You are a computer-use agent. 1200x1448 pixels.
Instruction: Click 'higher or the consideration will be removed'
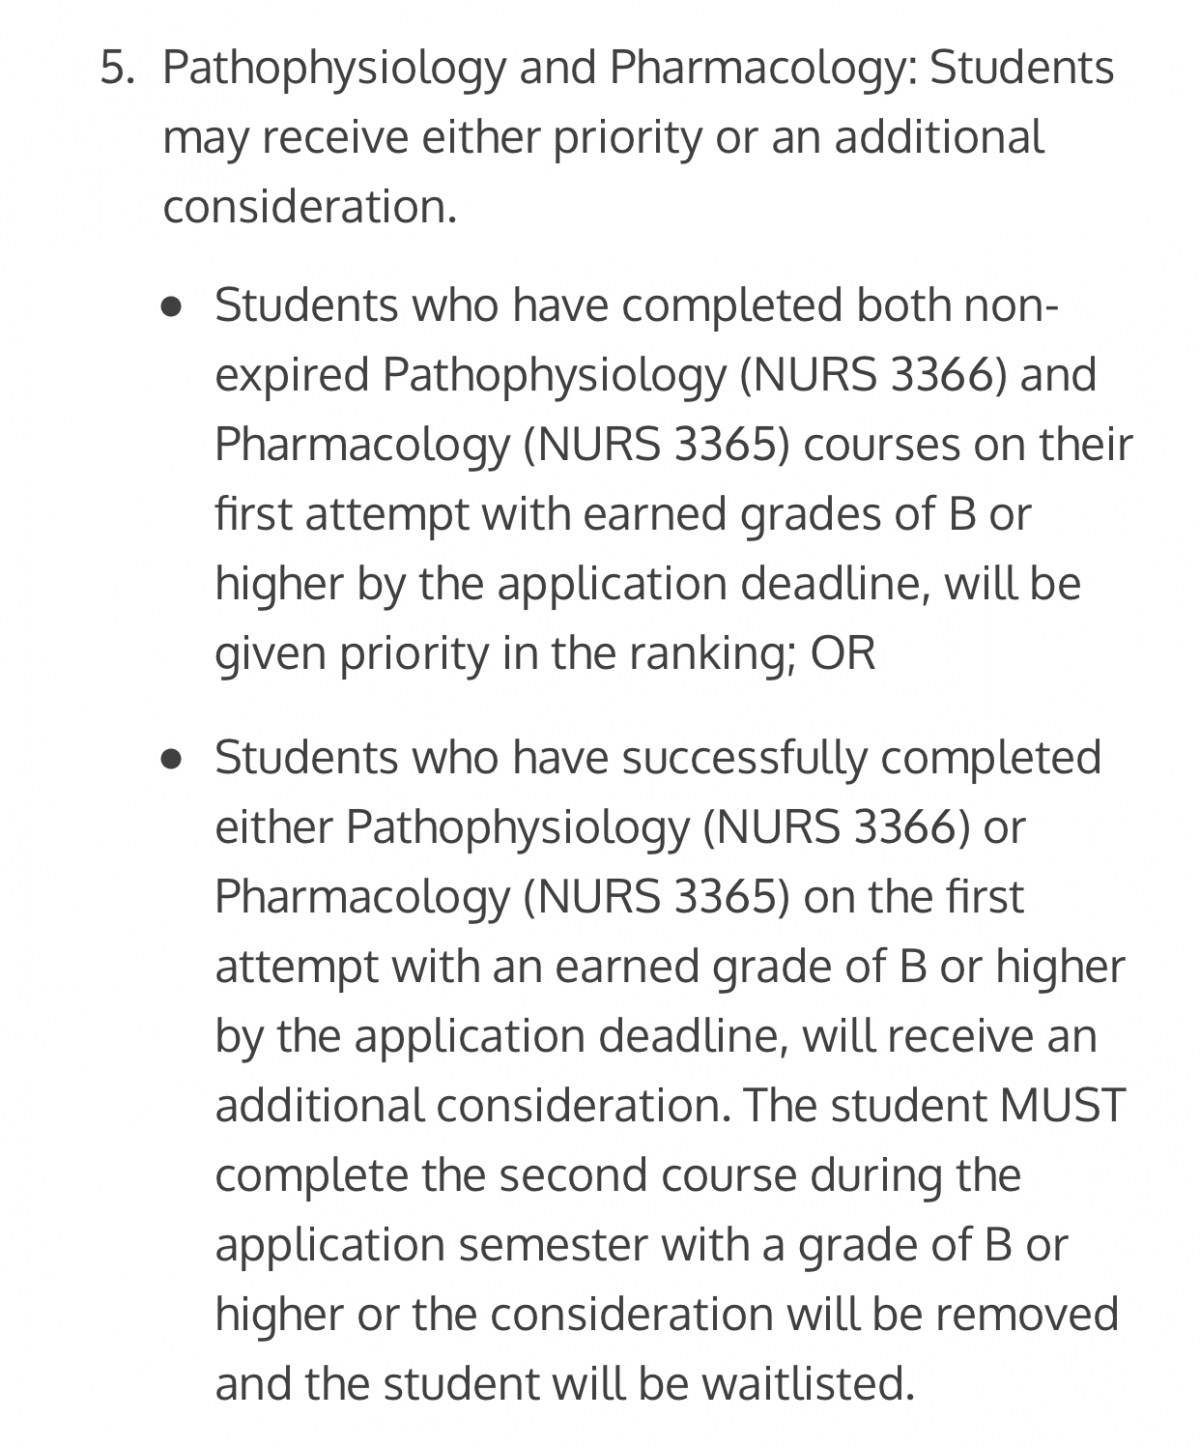point(667,1315)
